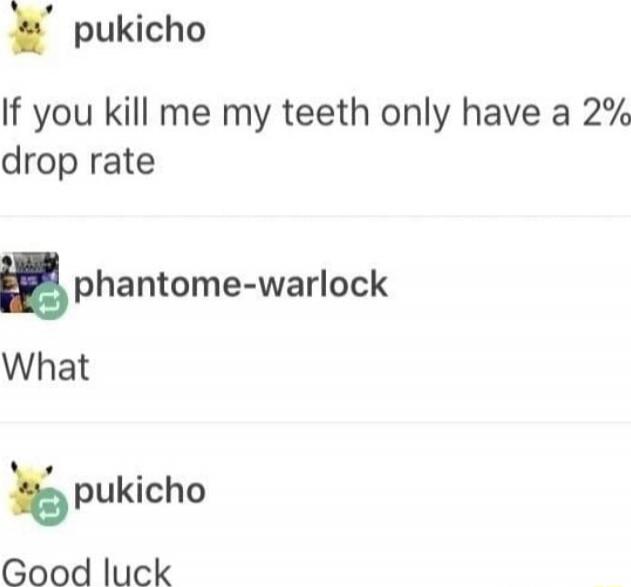Visit the phantome-warlock blog username
Image resolution: width=631 pixels, height=587 pixels.
click(231, 284)
